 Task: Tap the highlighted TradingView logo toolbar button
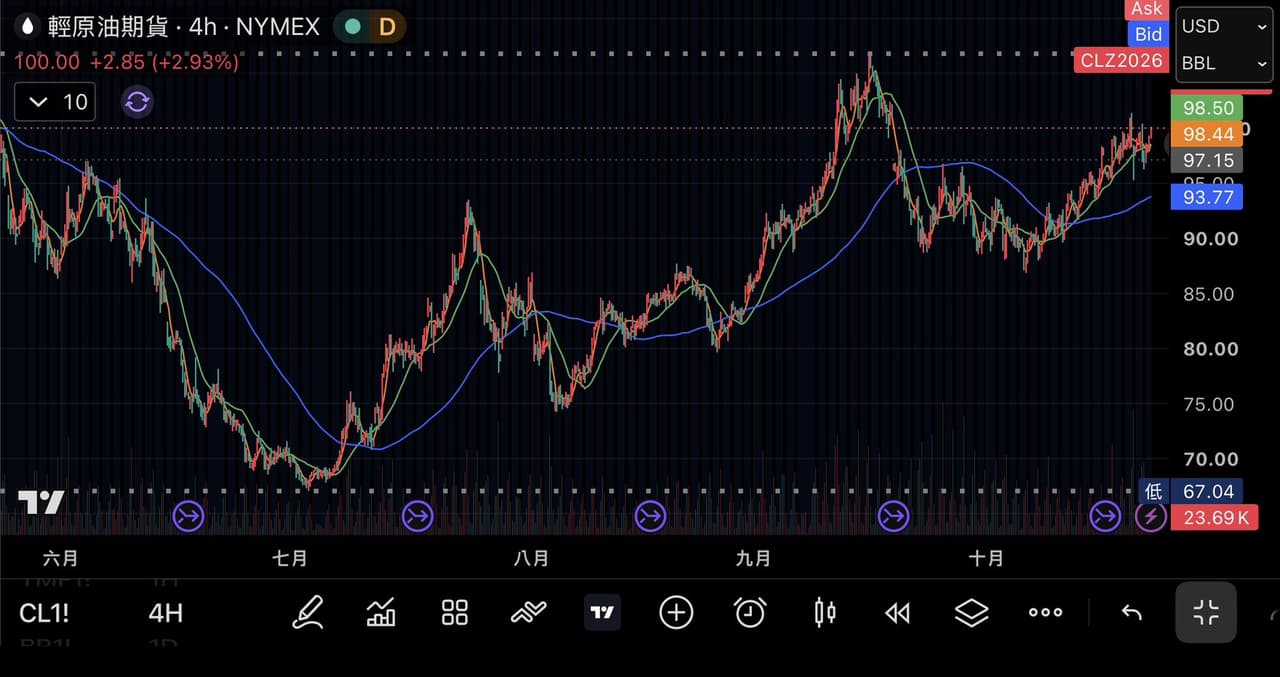click(x=602, y=612)
